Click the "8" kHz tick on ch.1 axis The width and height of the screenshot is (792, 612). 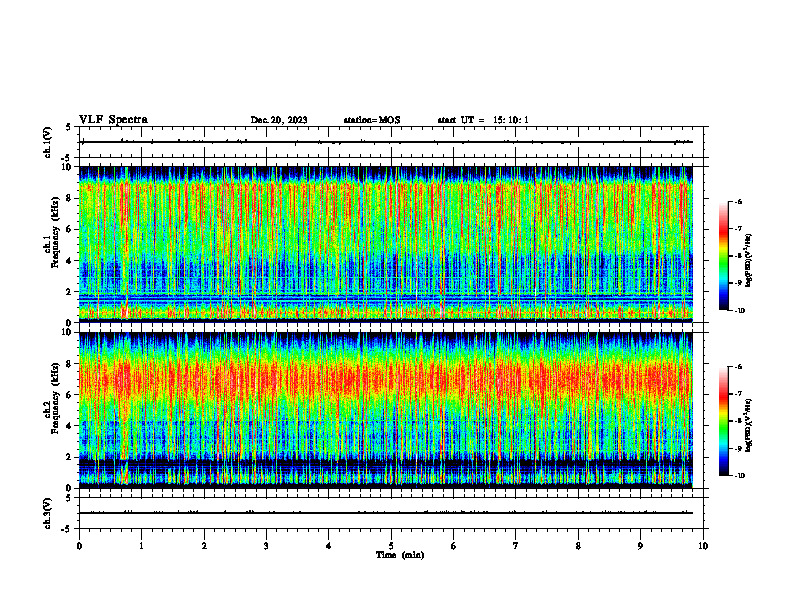tap(70, 198)
